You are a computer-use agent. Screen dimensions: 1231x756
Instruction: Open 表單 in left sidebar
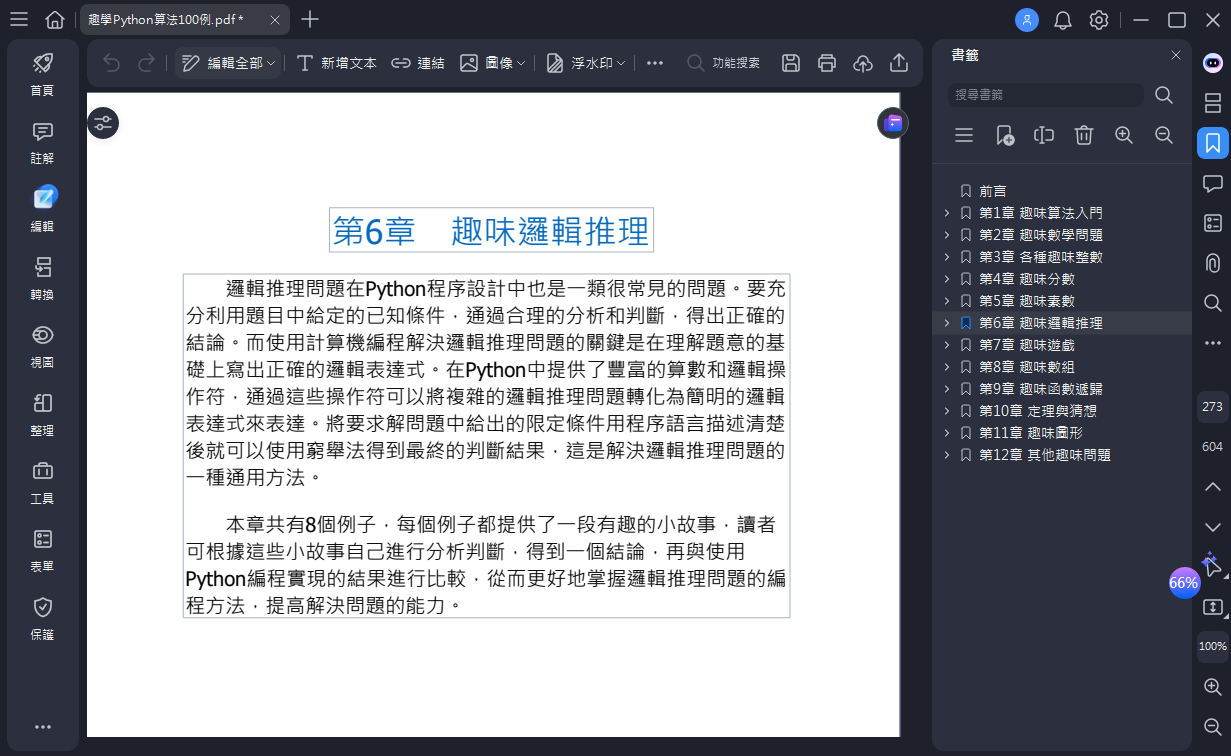(42, 551)
